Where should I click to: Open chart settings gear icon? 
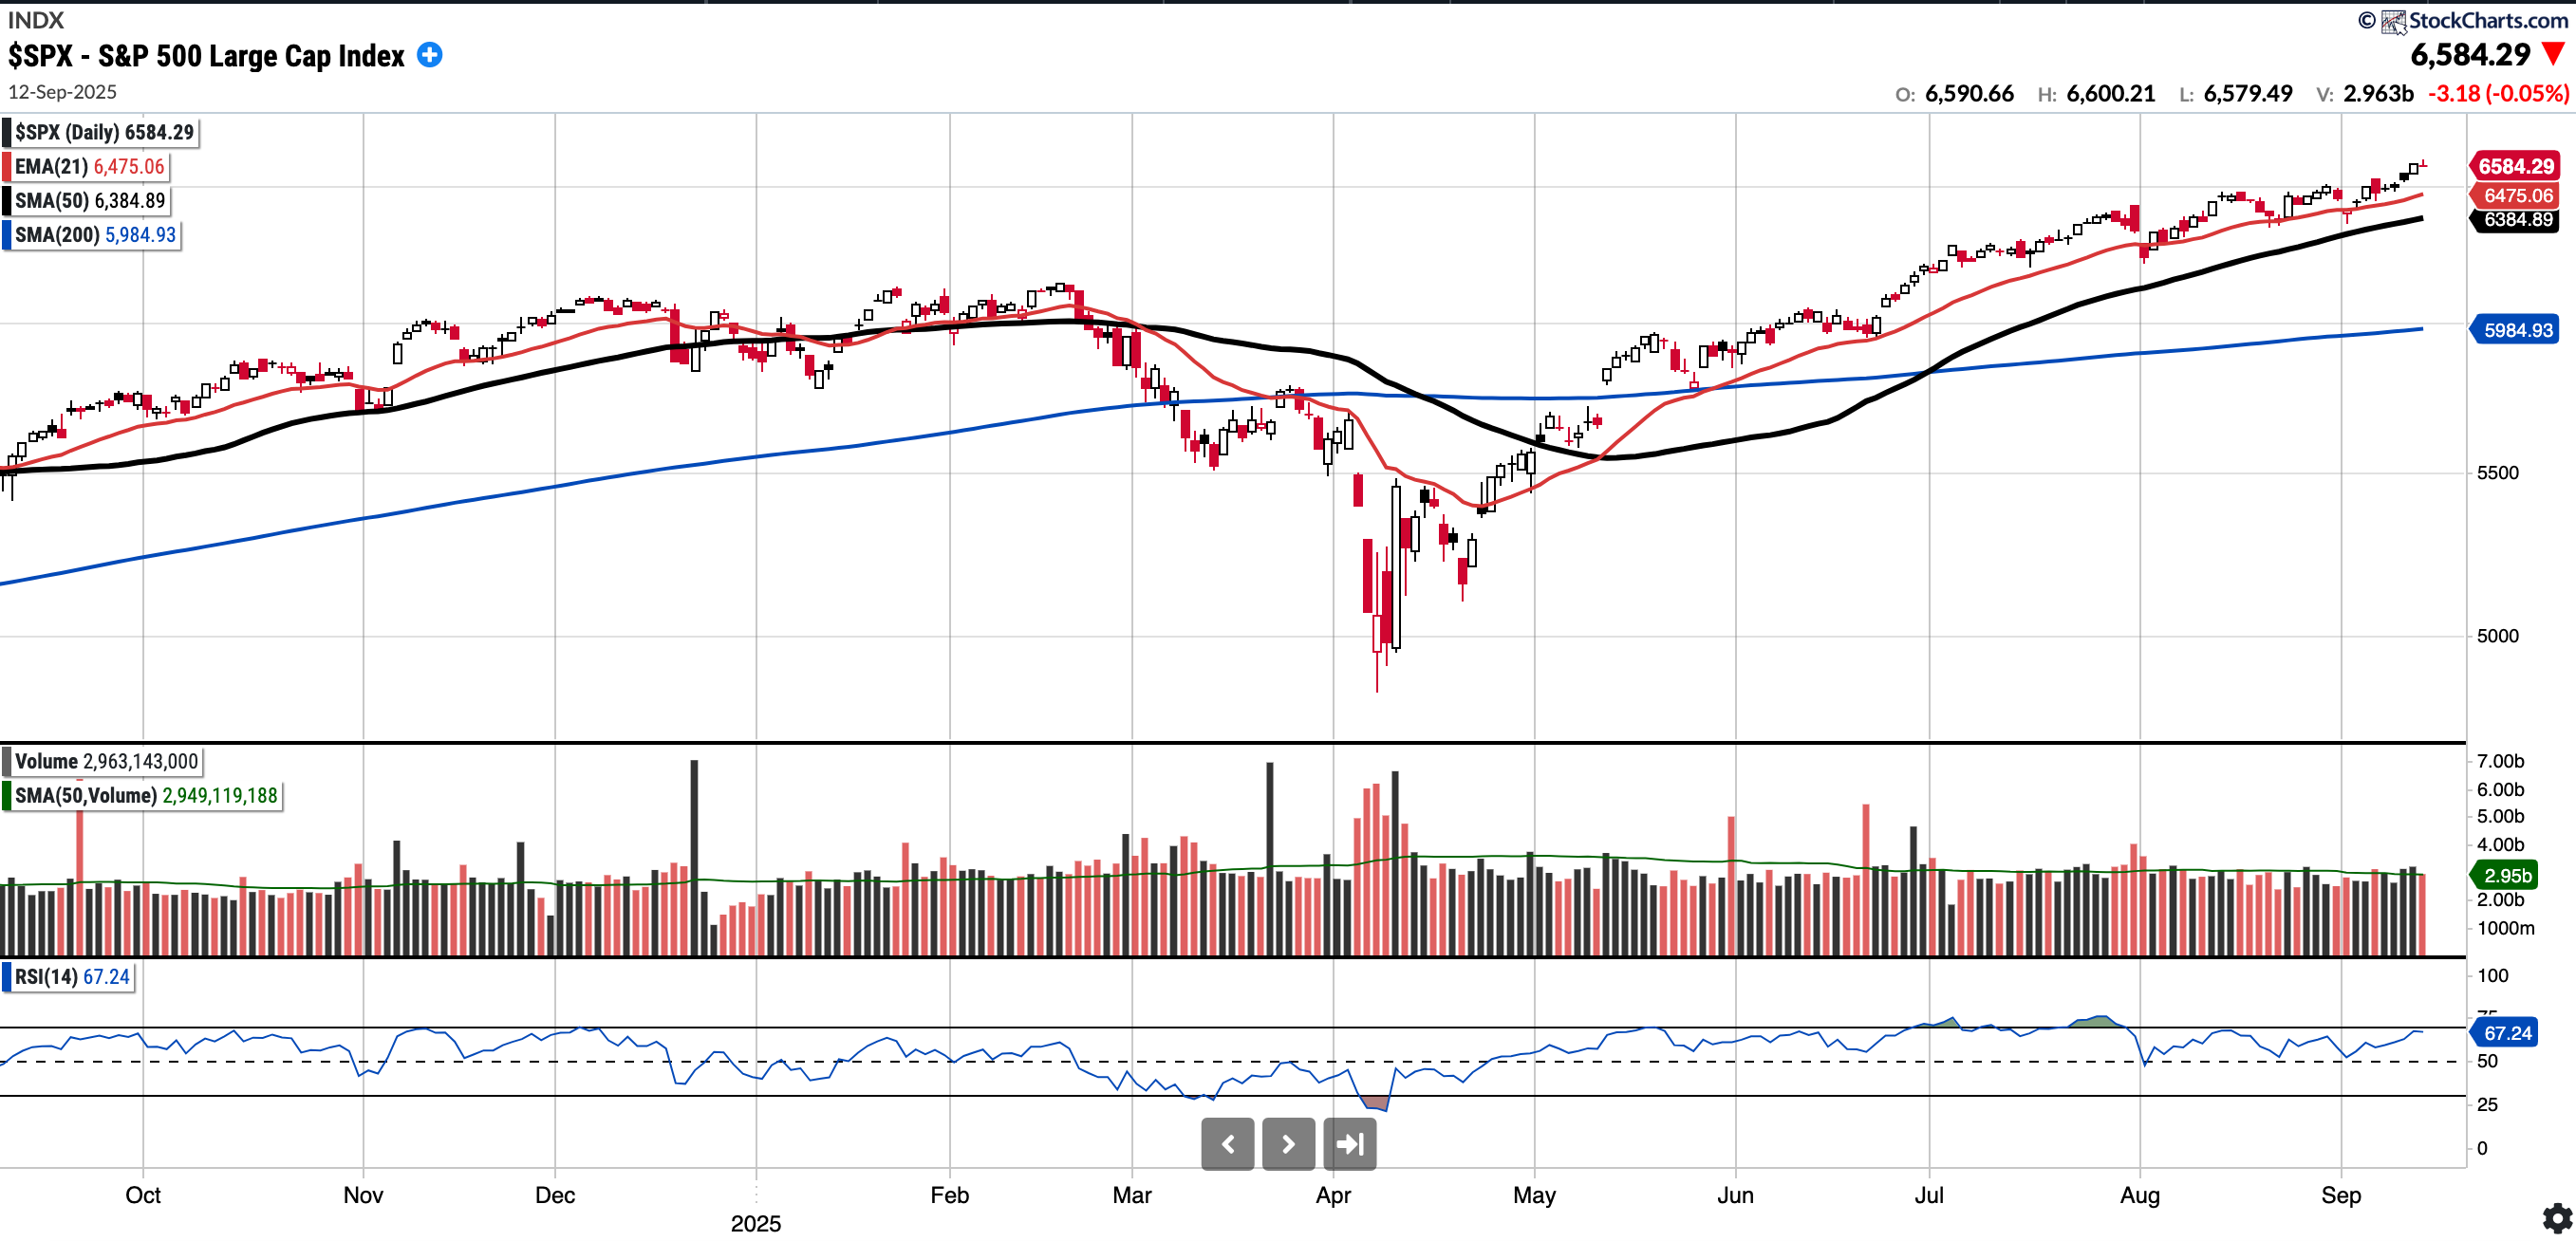[x=2556, y=1218]
